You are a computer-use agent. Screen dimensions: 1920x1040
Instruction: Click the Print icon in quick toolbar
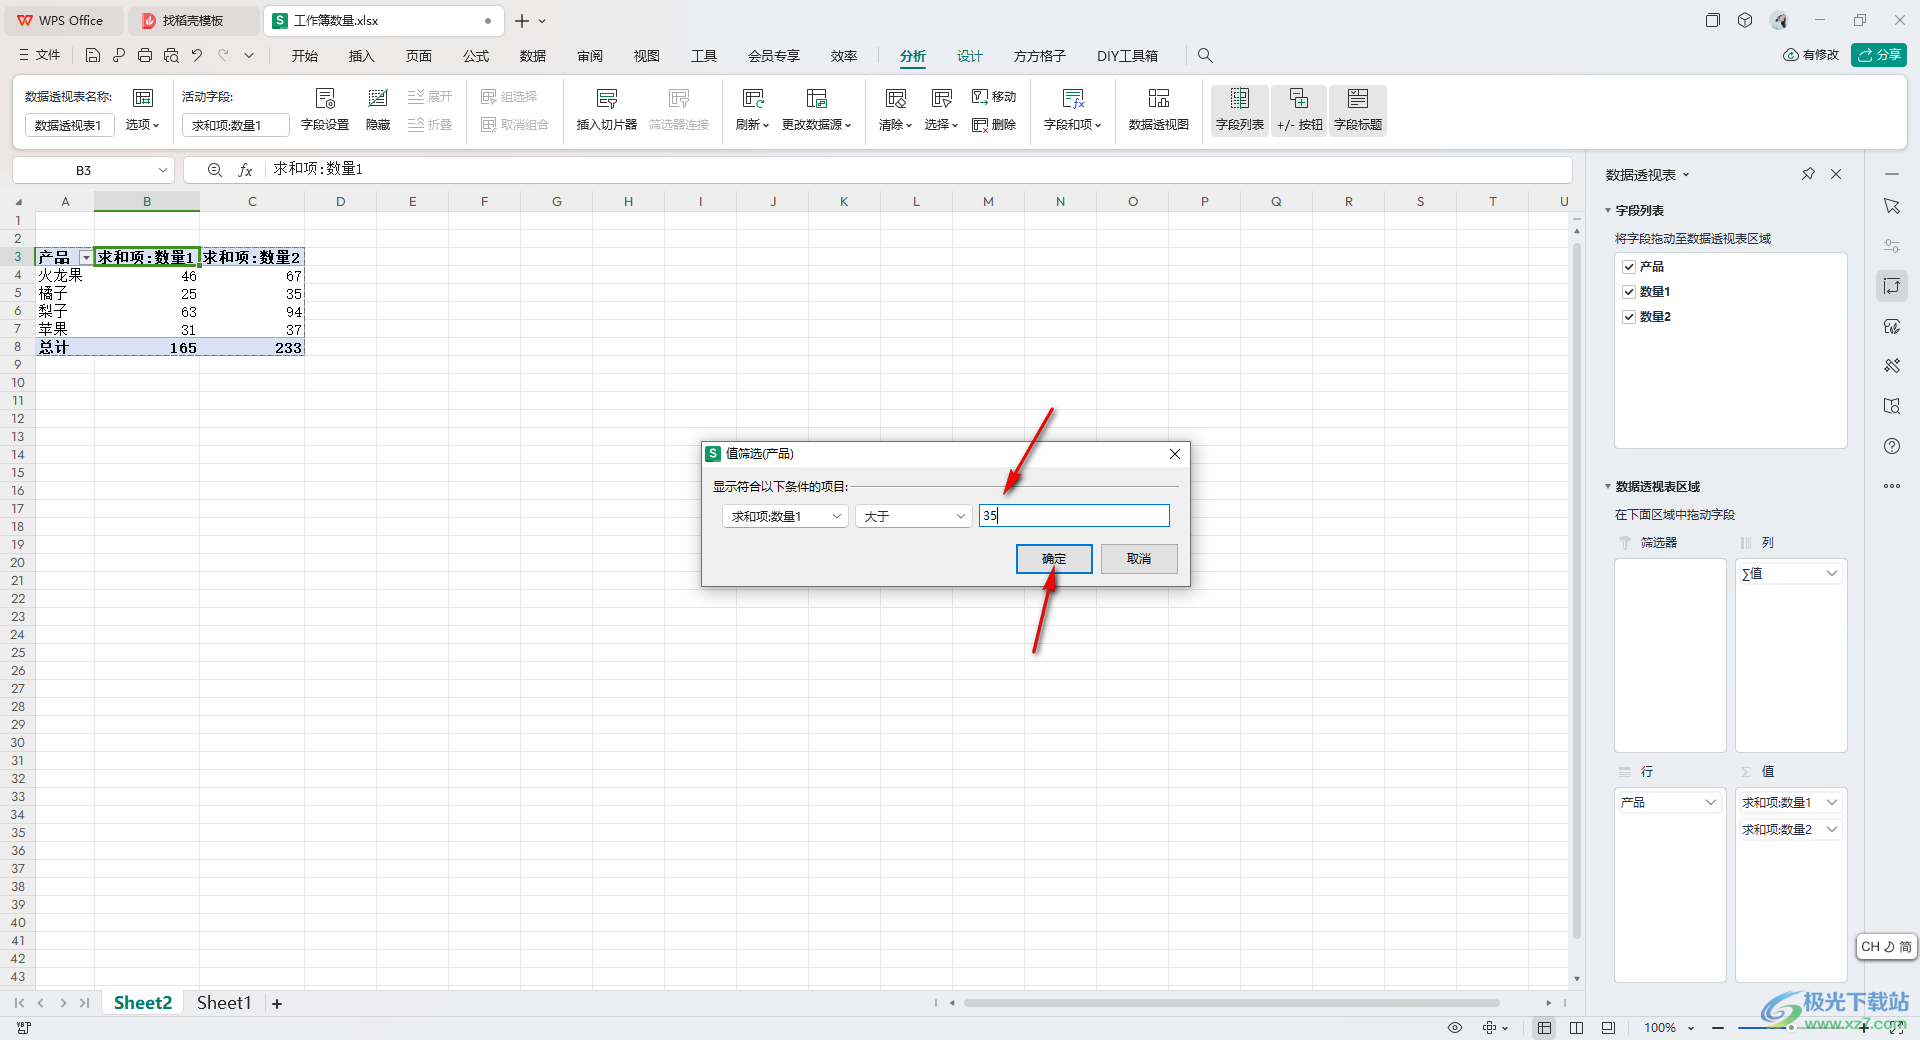tap(145, 56)
